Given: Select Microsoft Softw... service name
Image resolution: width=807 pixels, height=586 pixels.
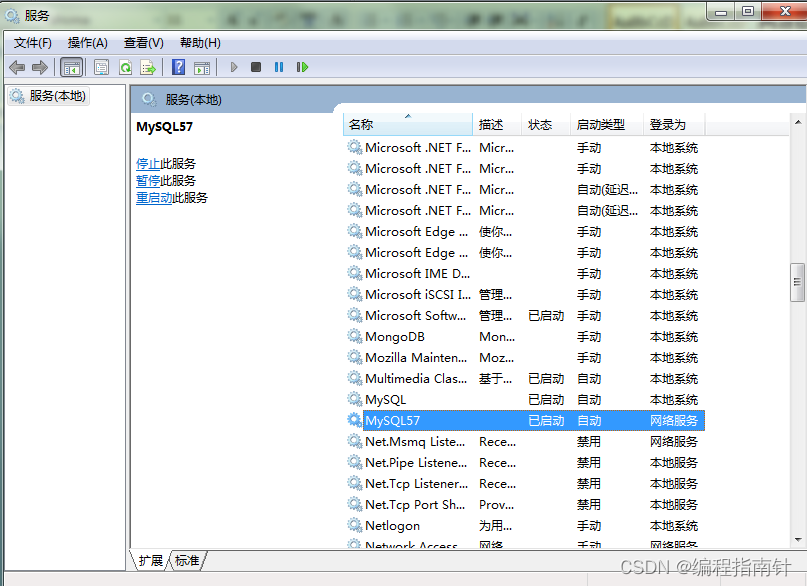Looking at the screenshot, I should (x=415, y=315).
